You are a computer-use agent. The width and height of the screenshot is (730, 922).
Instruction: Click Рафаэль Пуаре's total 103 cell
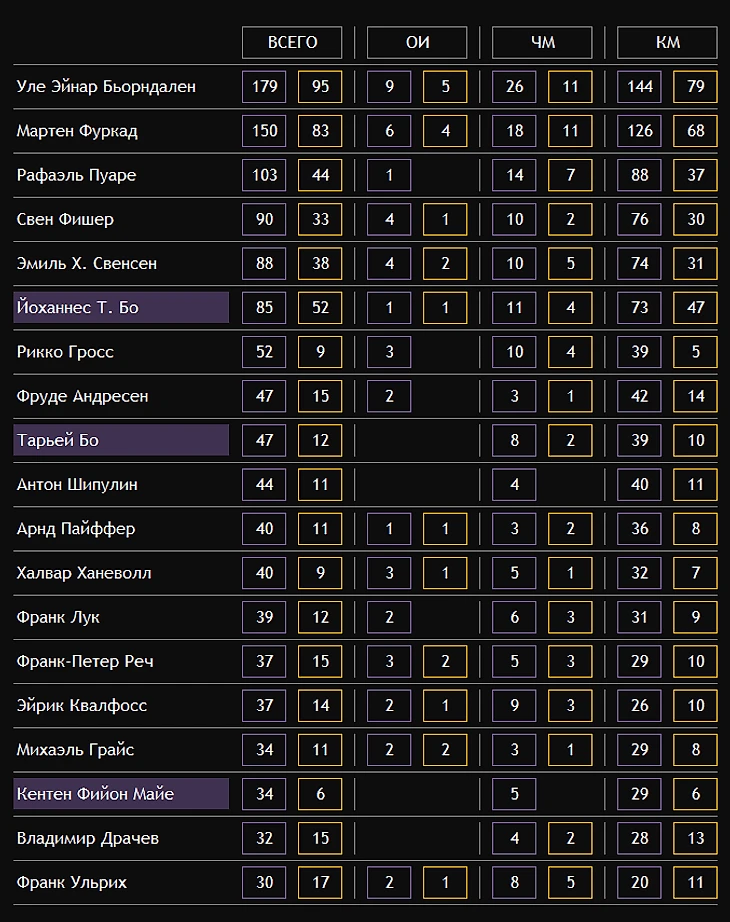pyautogui.click(x=264, y=175)
